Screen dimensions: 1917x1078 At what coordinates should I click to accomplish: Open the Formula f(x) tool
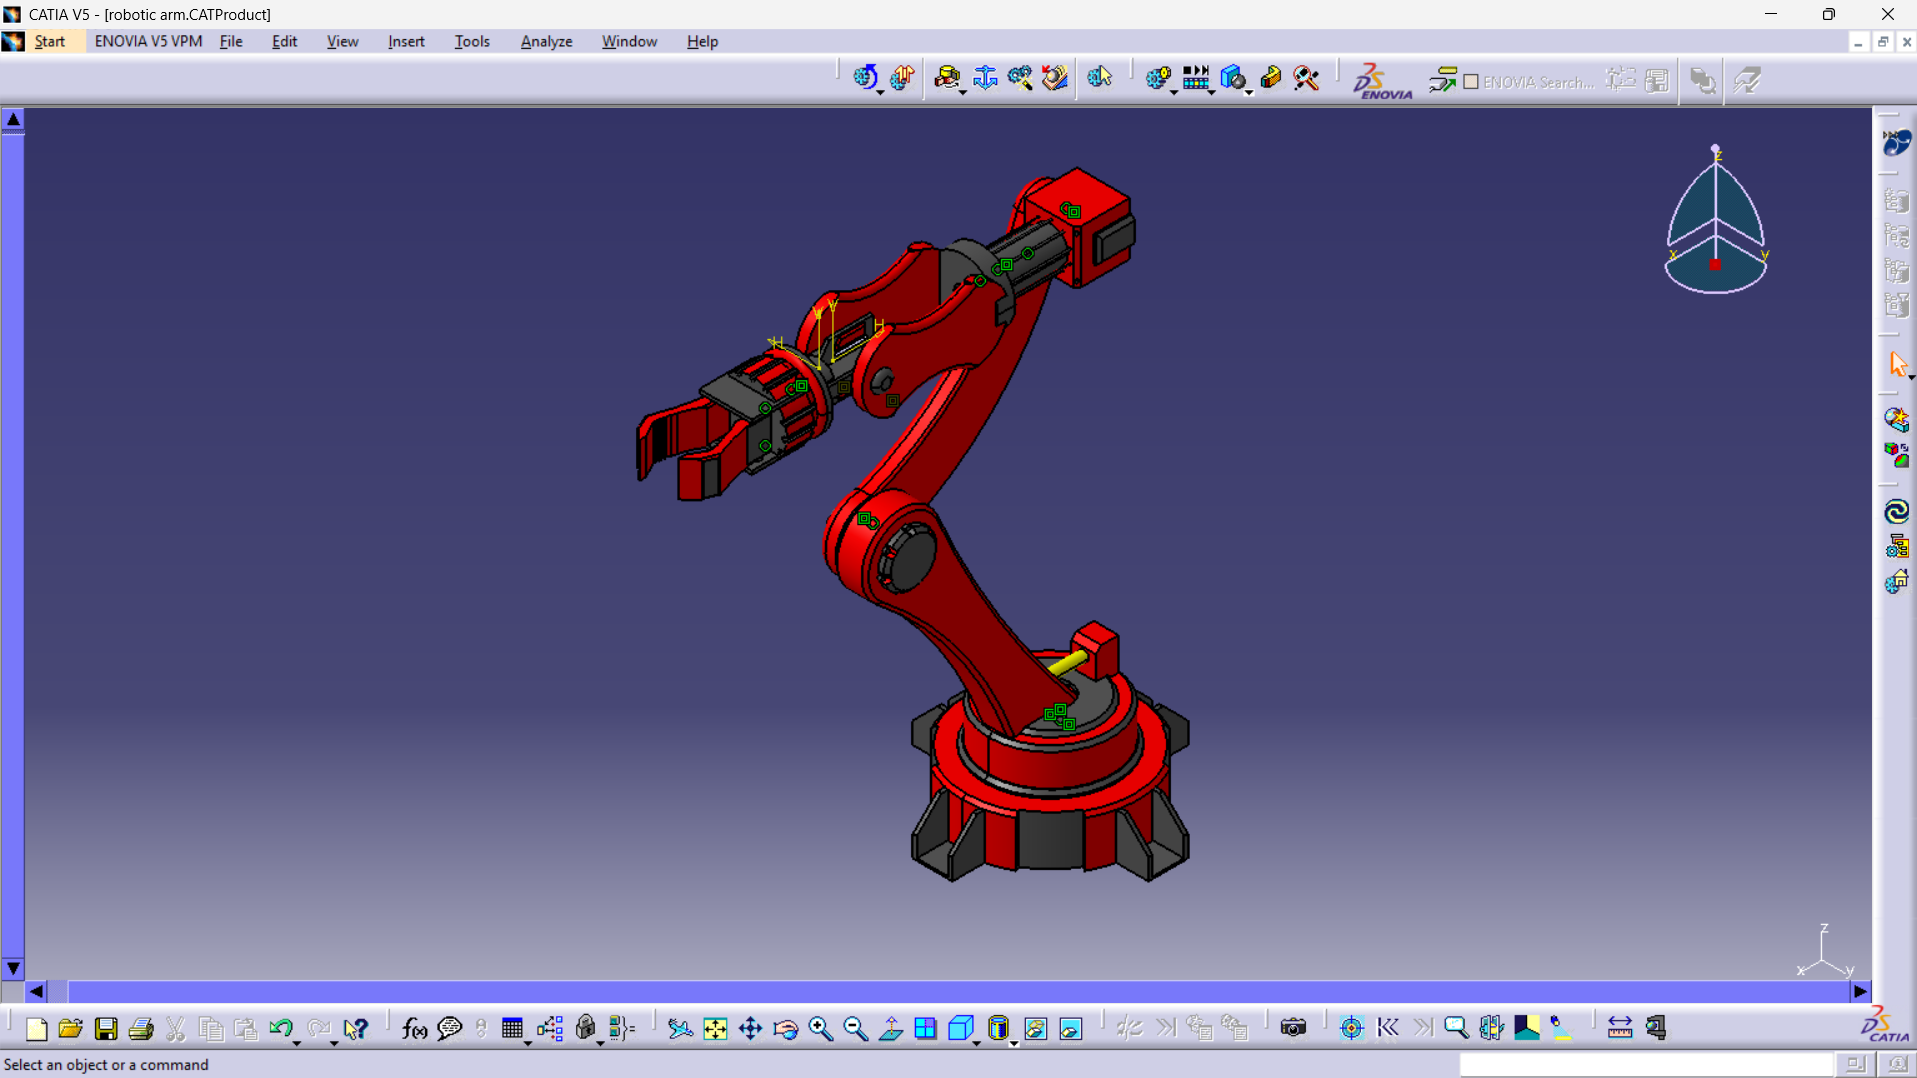414,1028
